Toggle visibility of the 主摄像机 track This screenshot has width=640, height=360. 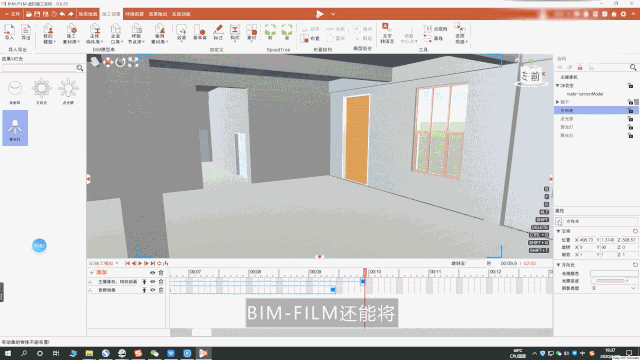(153, 282)
